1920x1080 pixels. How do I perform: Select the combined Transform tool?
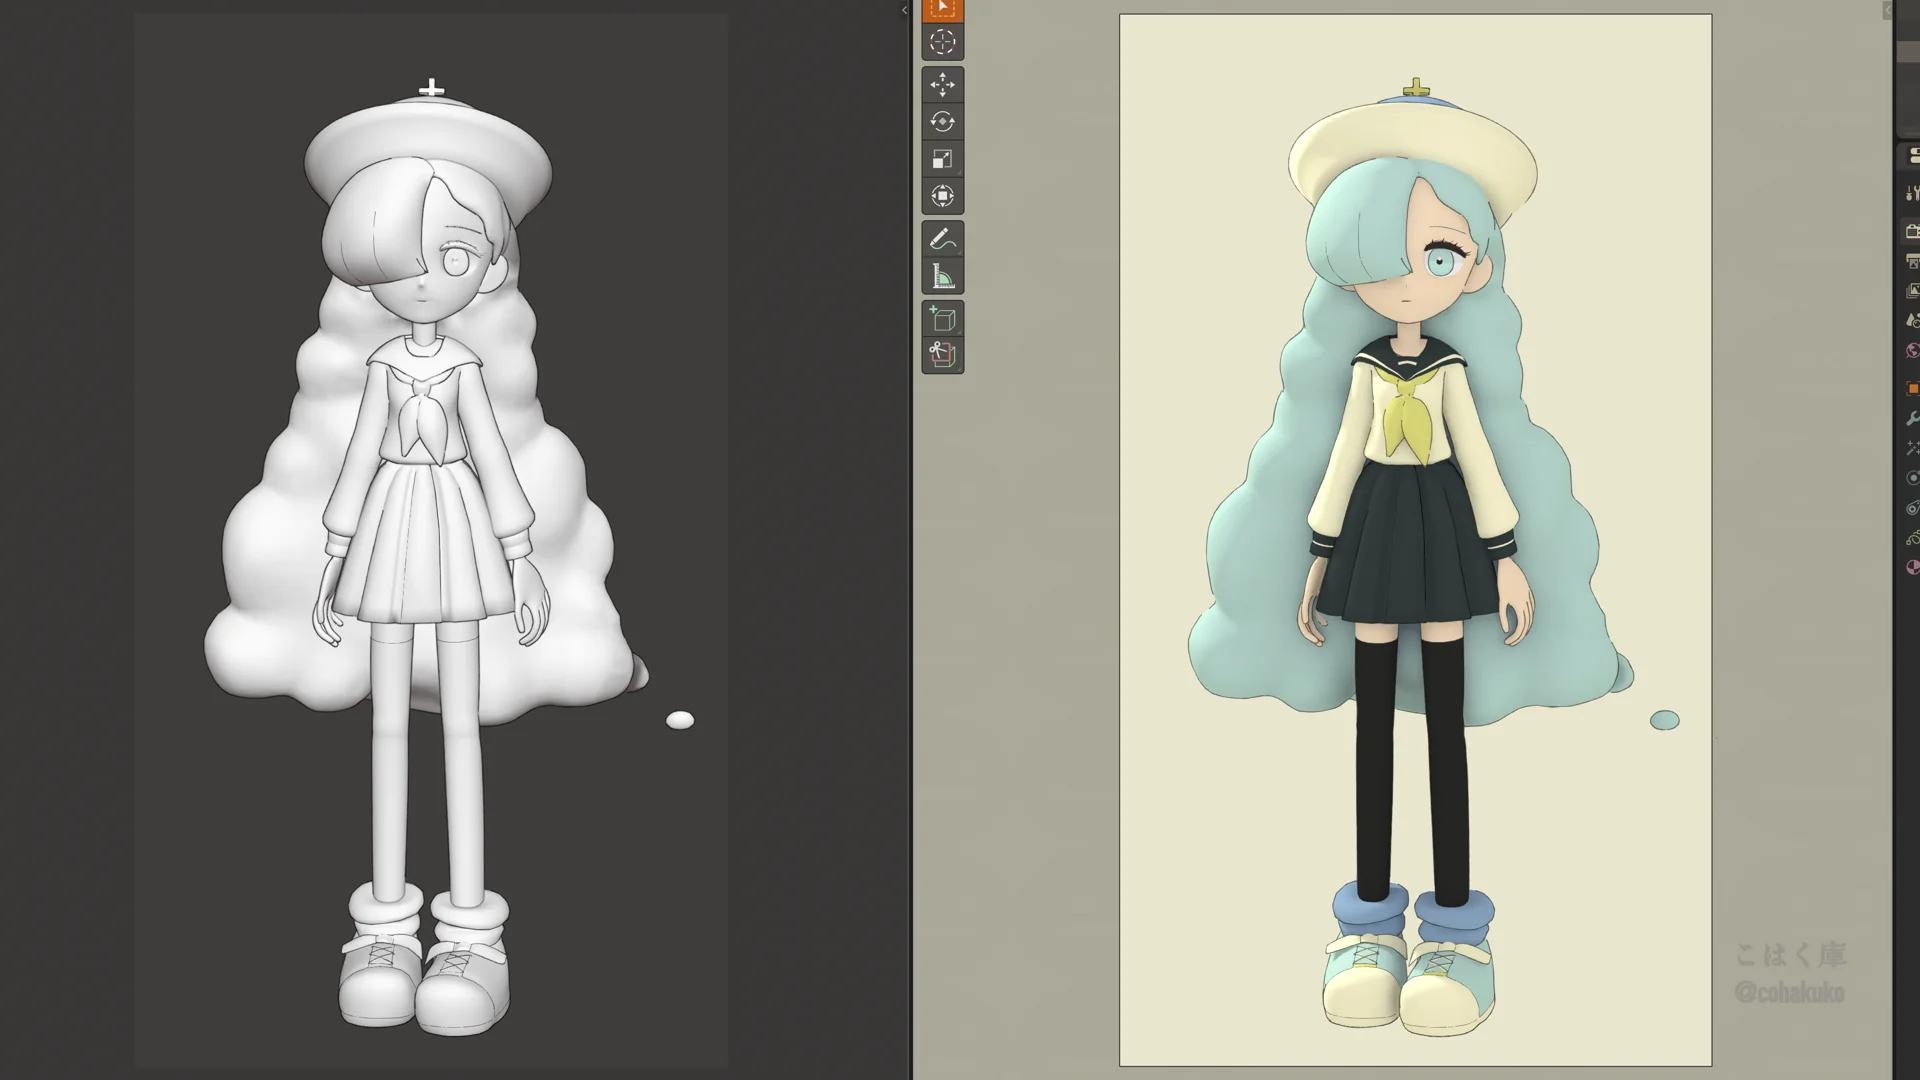click(x=942, y=196)
